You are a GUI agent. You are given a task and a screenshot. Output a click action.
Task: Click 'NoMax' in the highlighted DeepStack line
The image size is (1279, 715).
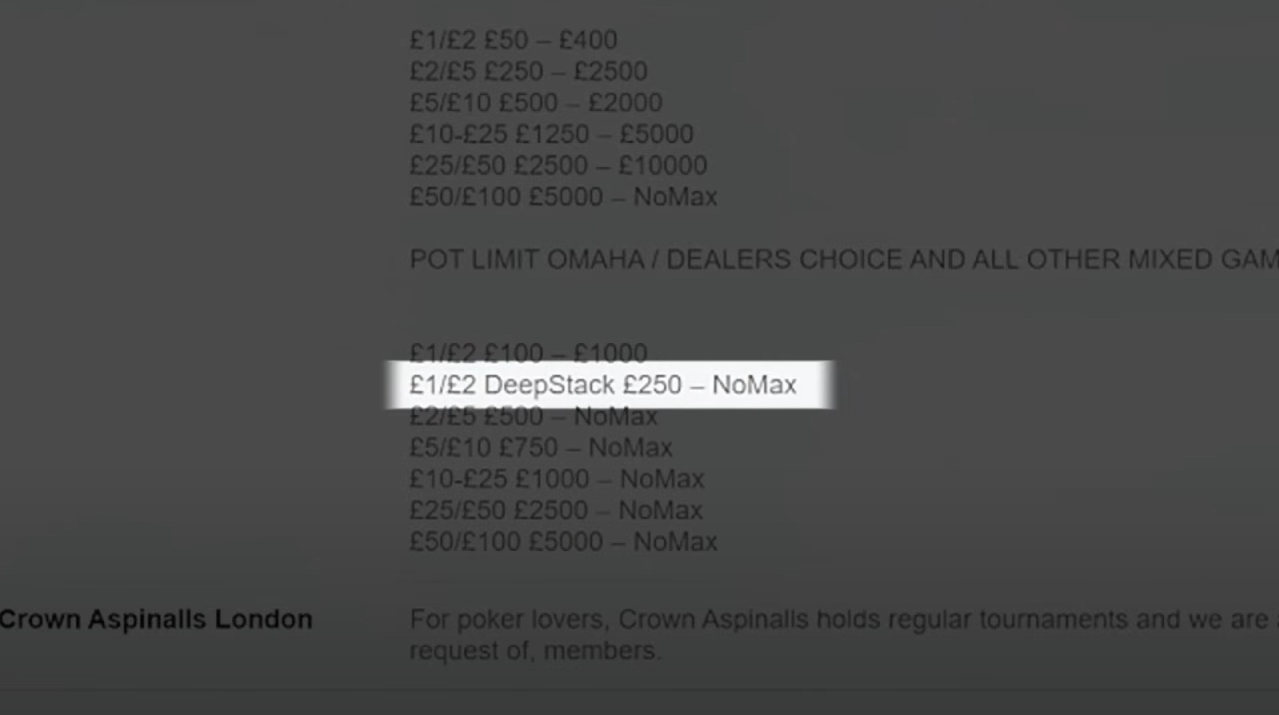[x=754, y=385]
